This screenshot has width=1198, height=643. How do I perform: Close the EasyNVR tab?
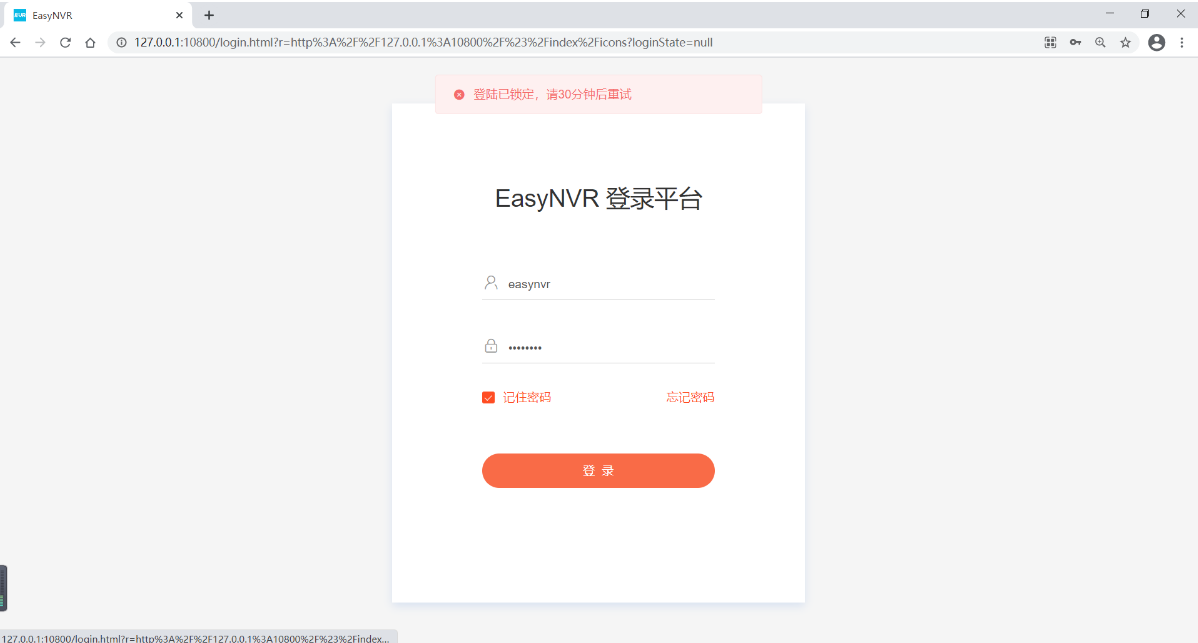180,15
